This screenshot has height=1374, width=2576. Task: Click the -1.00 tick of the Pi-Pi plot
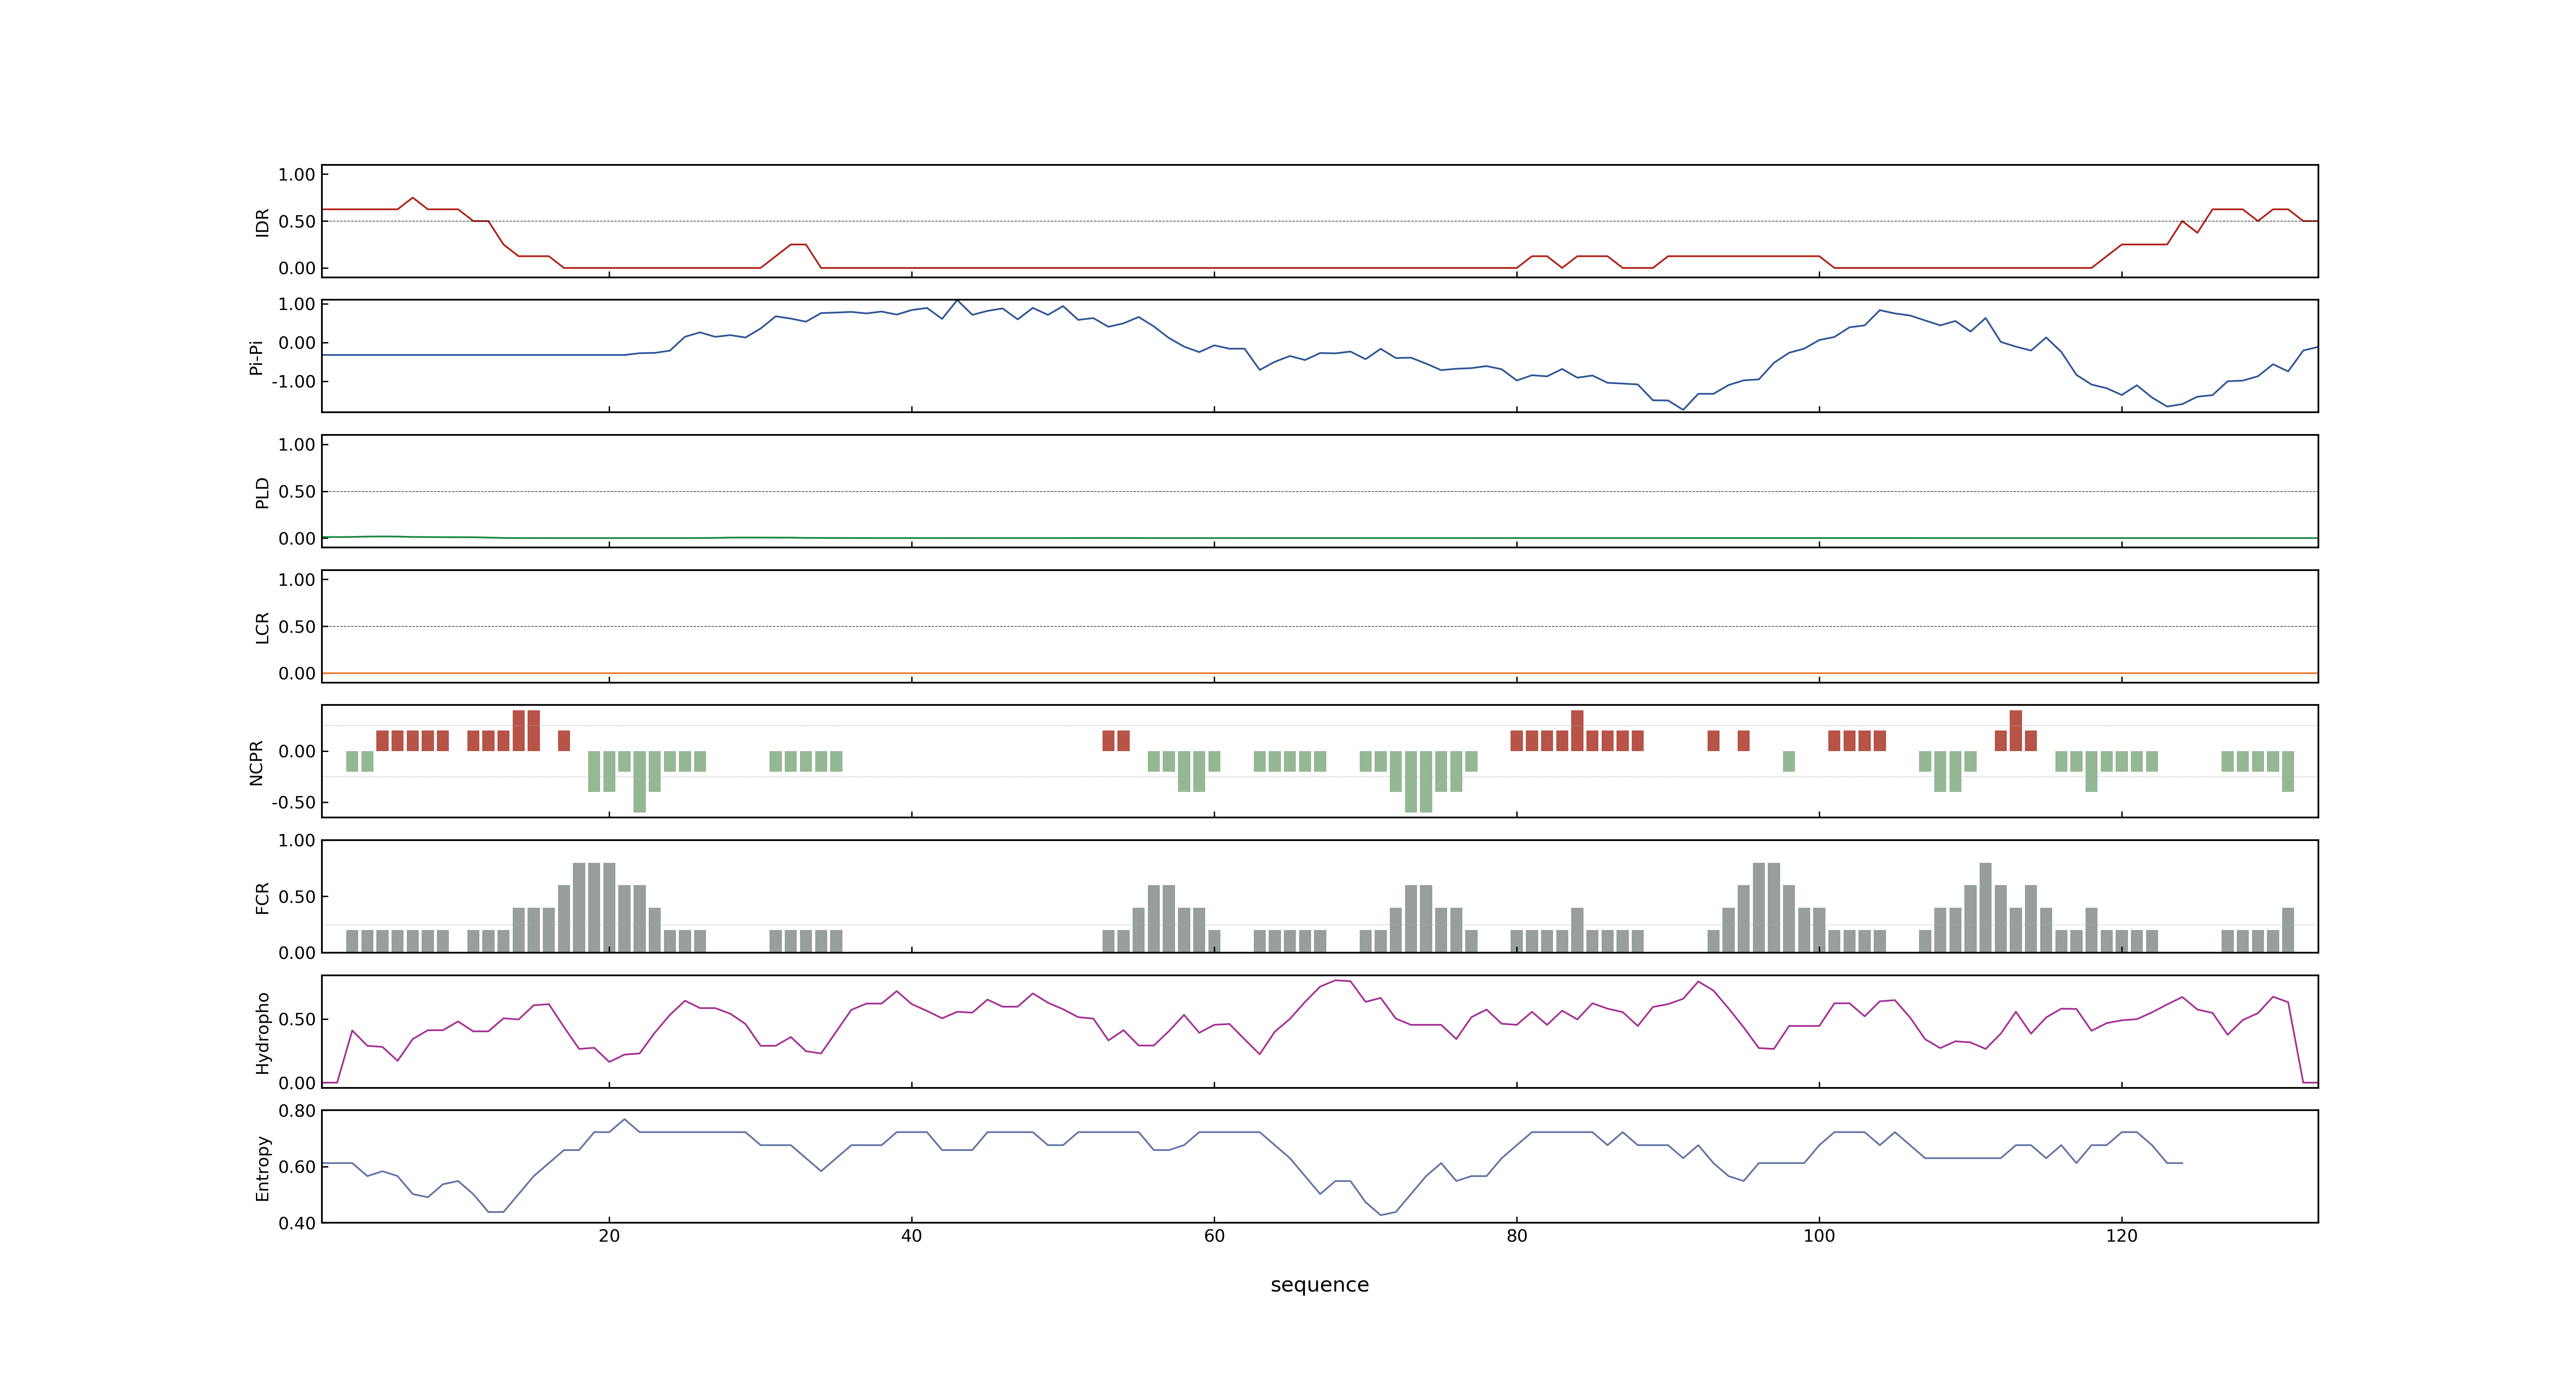(x=293, y=382)
